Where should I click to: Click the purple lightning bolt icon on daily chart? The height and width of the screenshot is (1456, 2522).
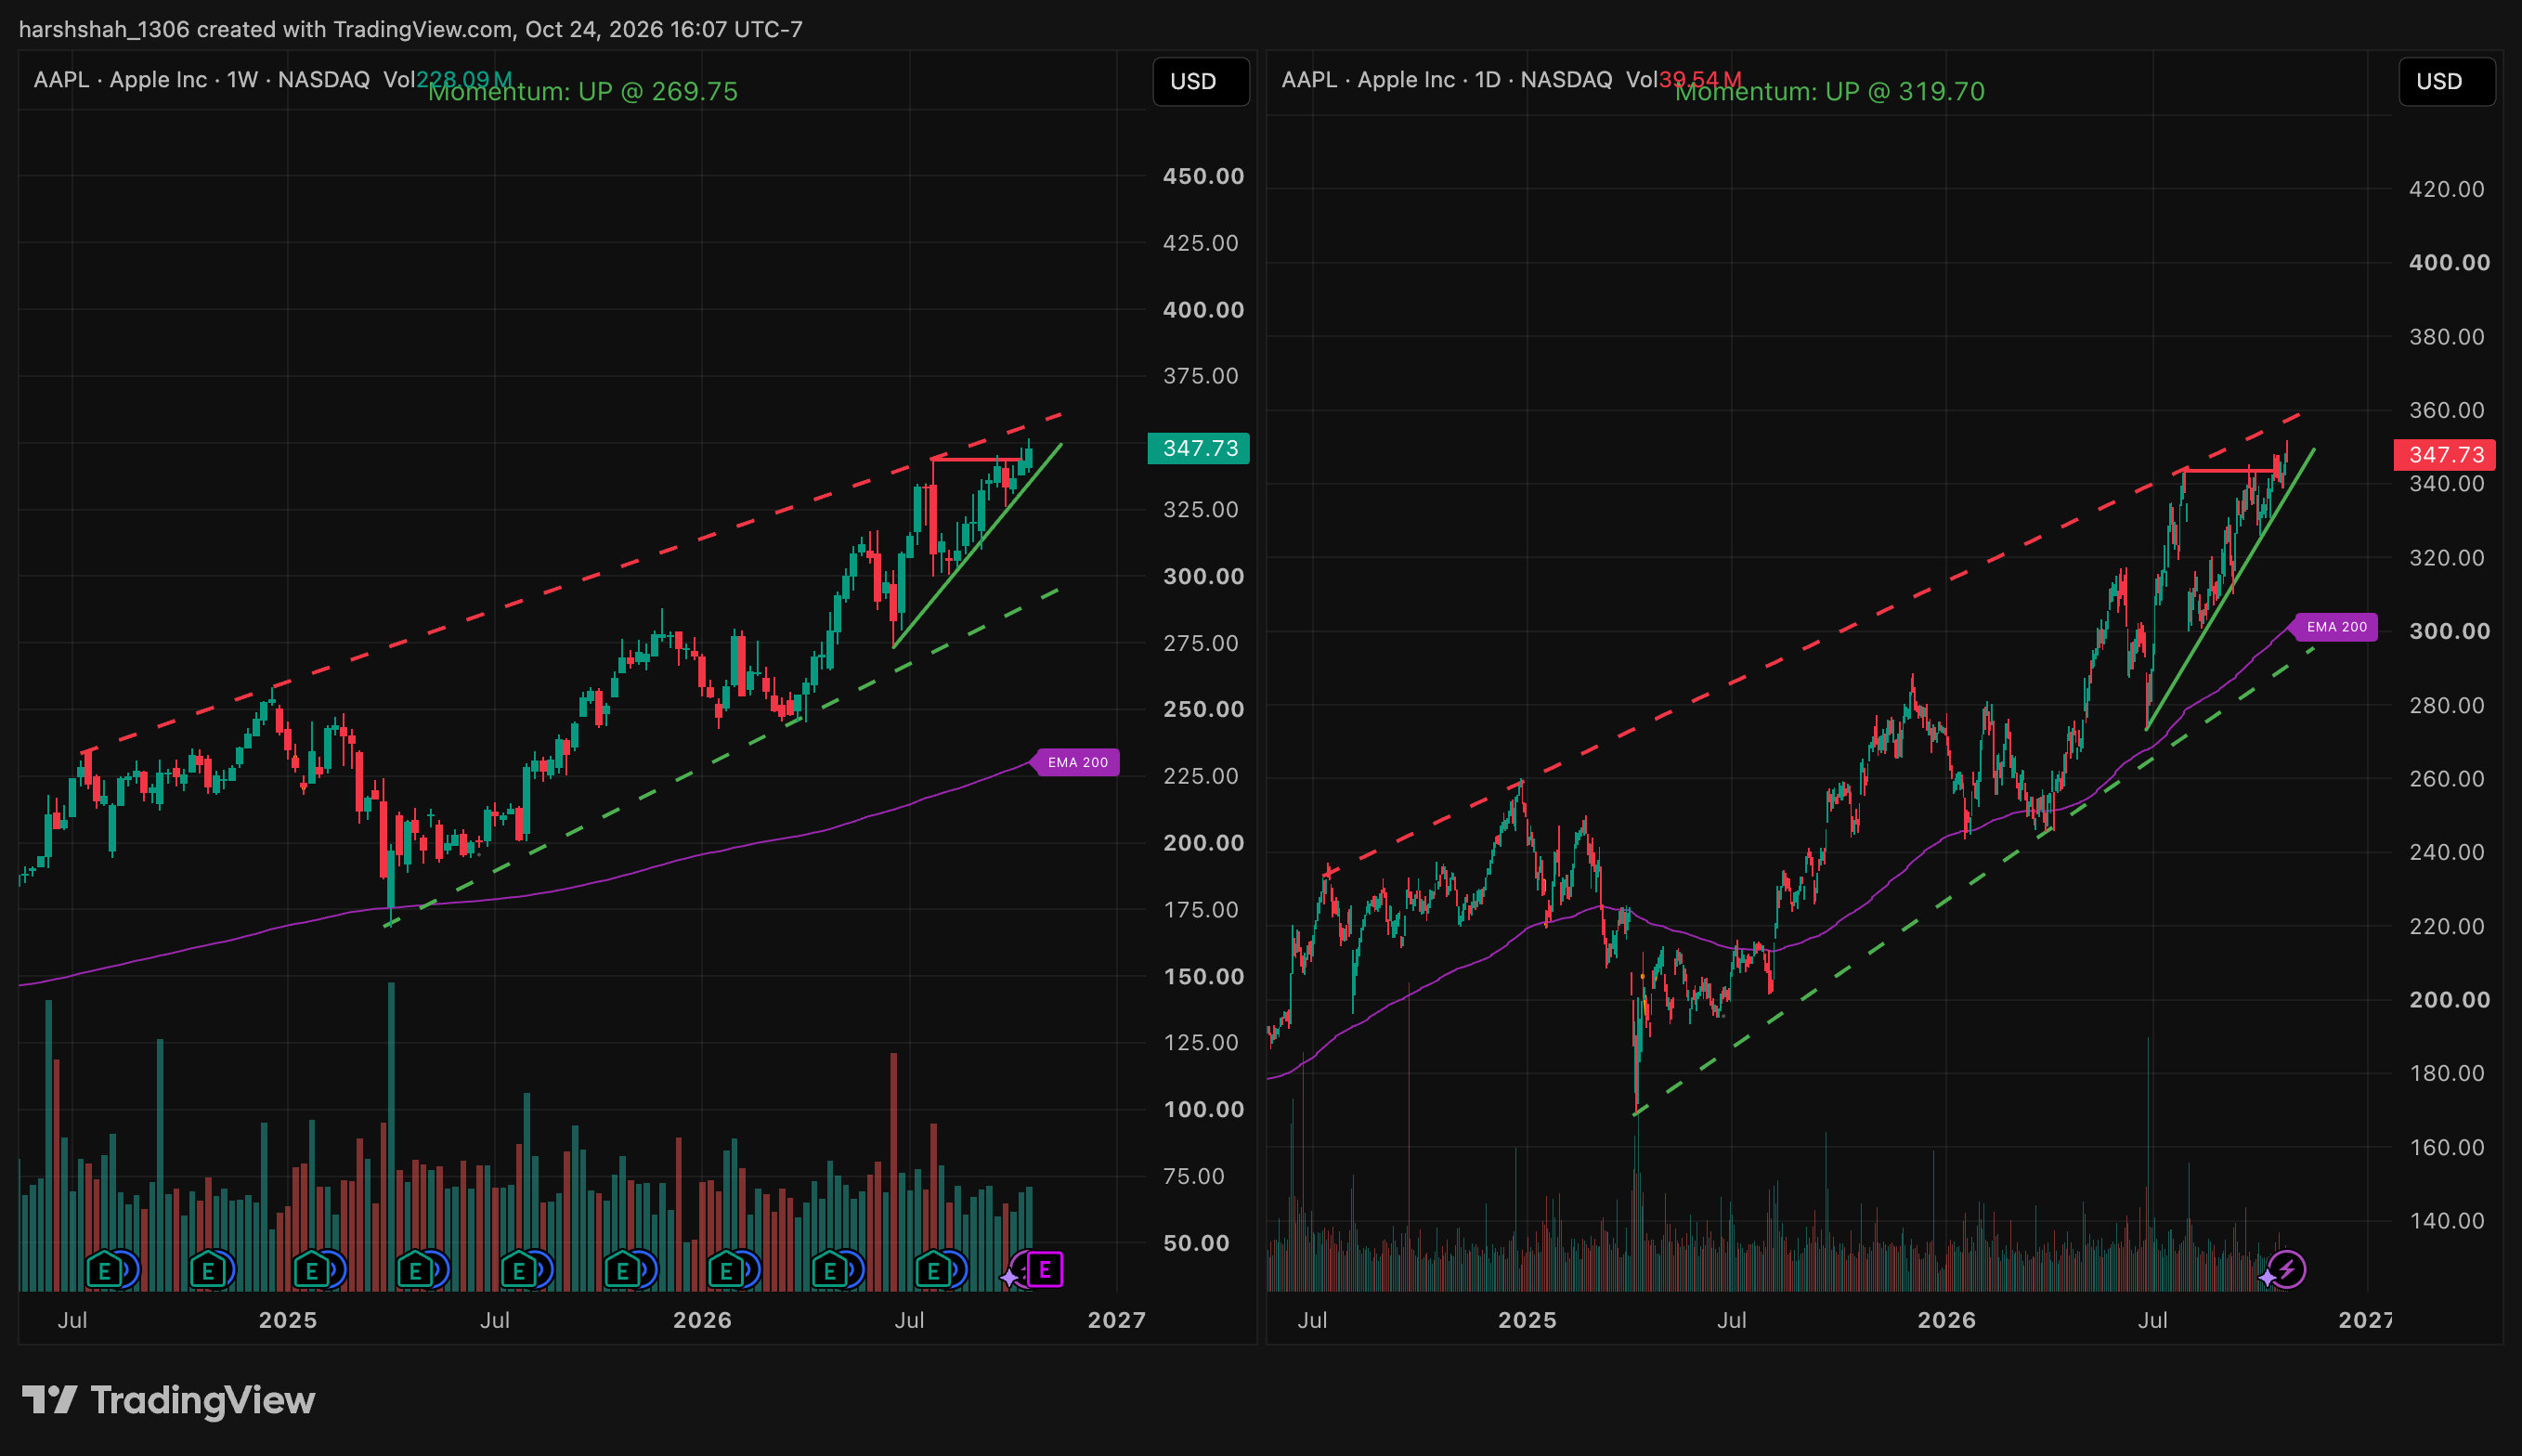click(x=2287, y=1270)
